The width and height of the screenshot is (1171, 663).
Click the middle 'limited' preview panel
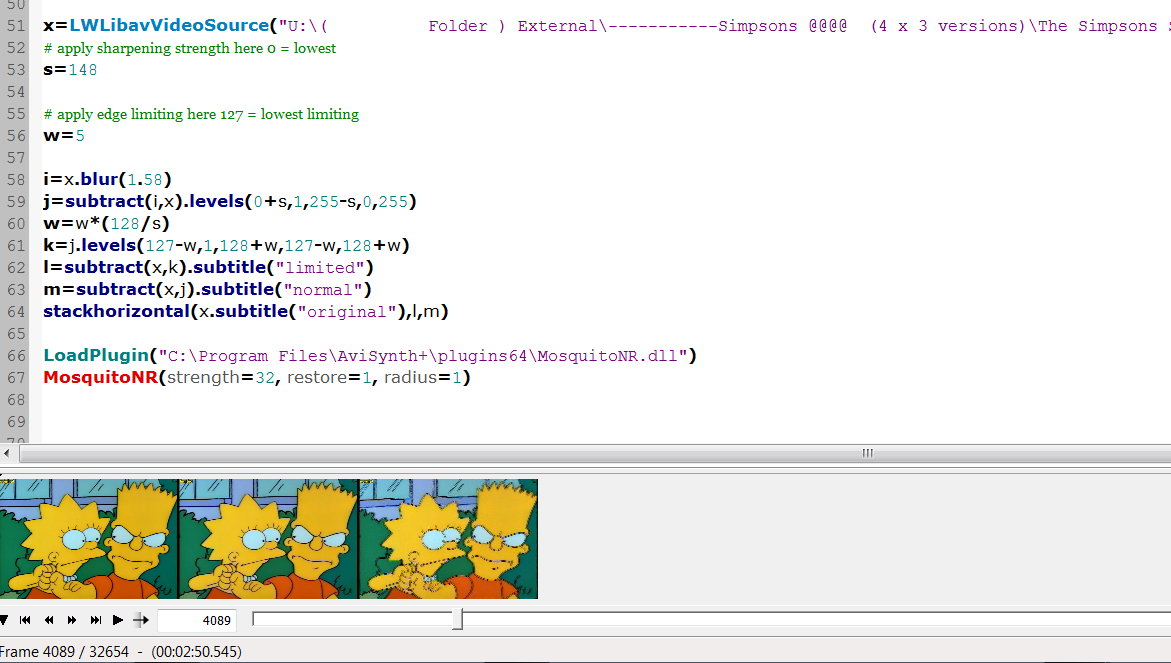click(269, 539)
